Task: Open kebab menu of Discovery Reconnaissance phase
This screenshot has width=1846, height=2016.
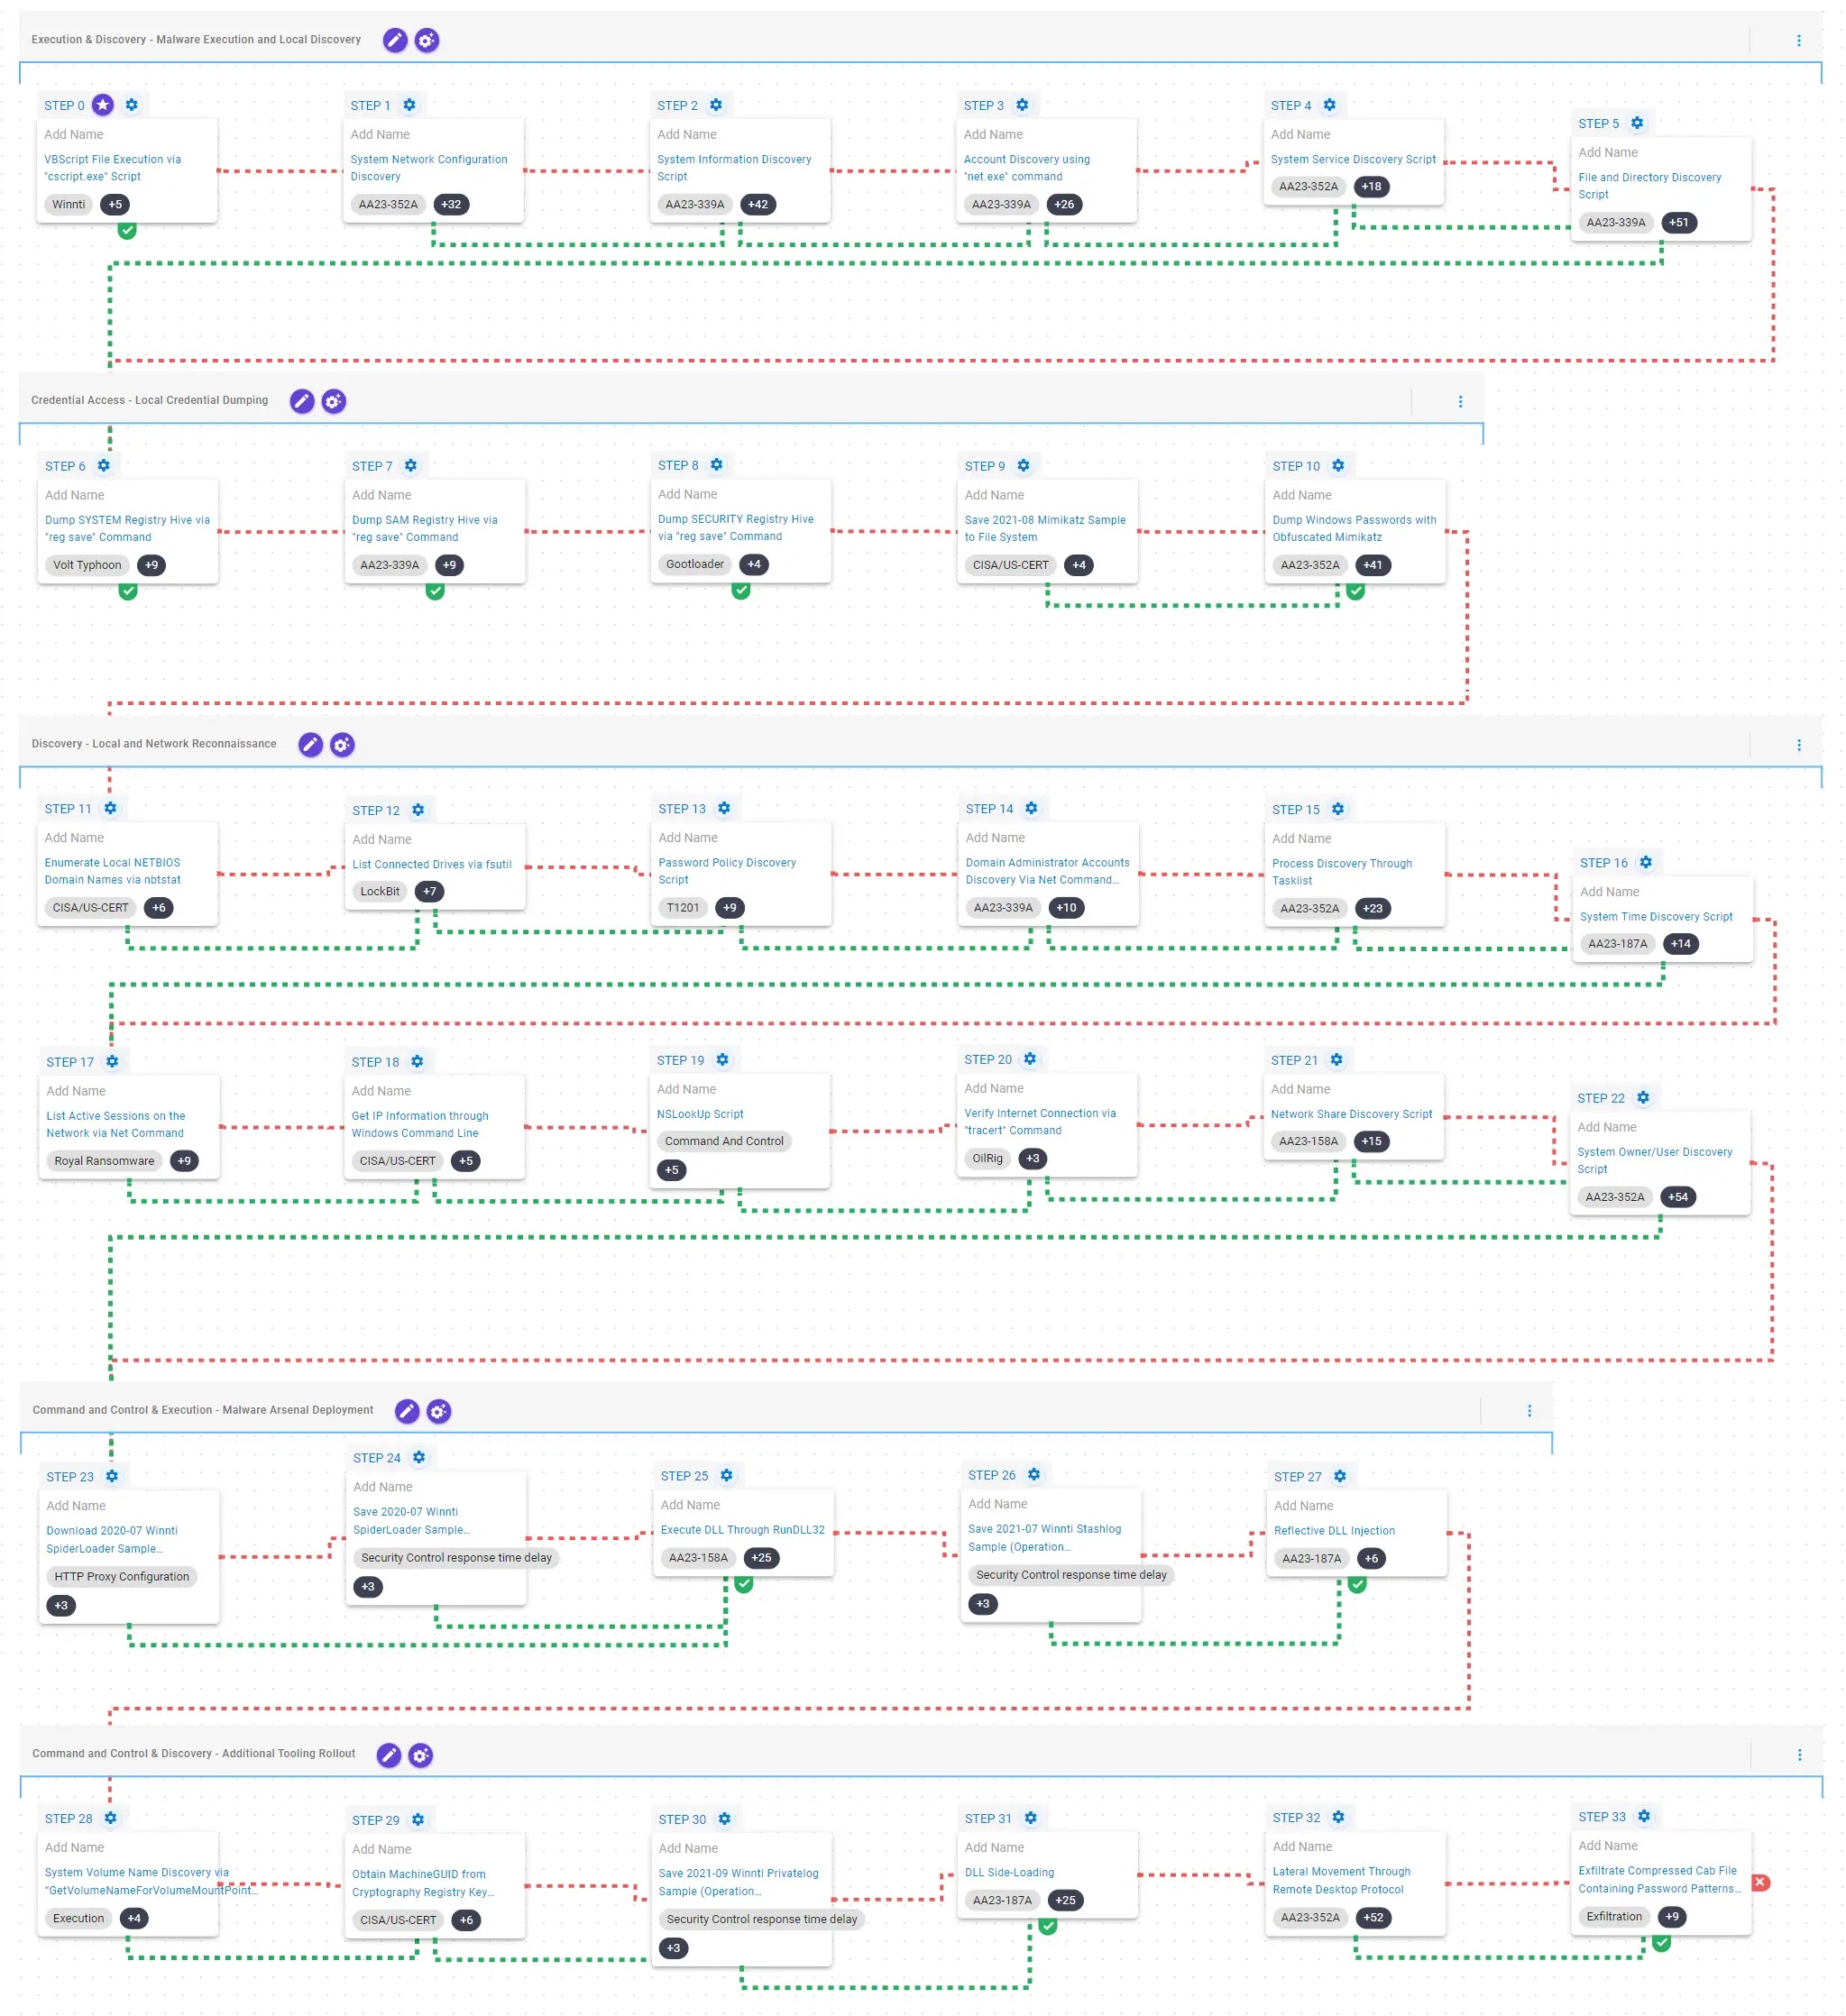Action: tap(1797, 745)
